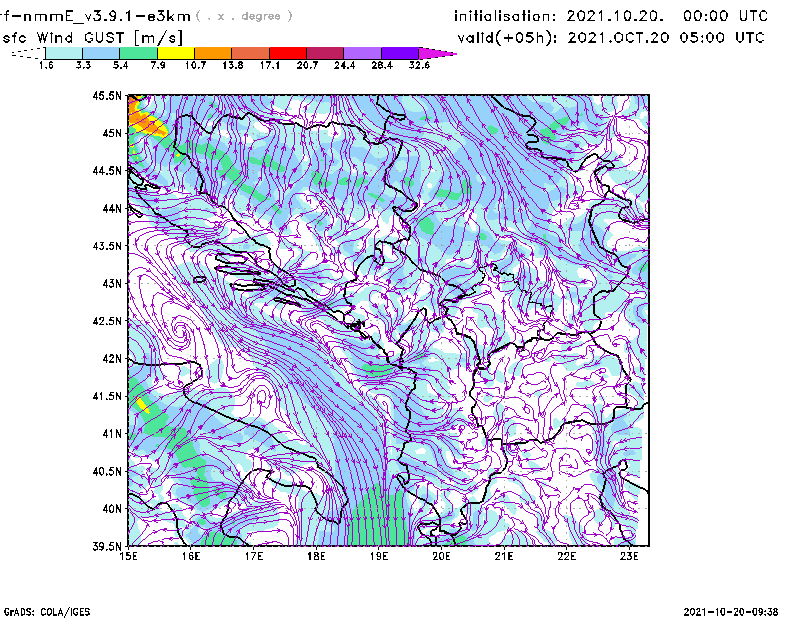The width and height of the screenshot is (800, 618).
Task: Click the '2021-10-20-09:38' timestamp footer
Action: (731, 612)
